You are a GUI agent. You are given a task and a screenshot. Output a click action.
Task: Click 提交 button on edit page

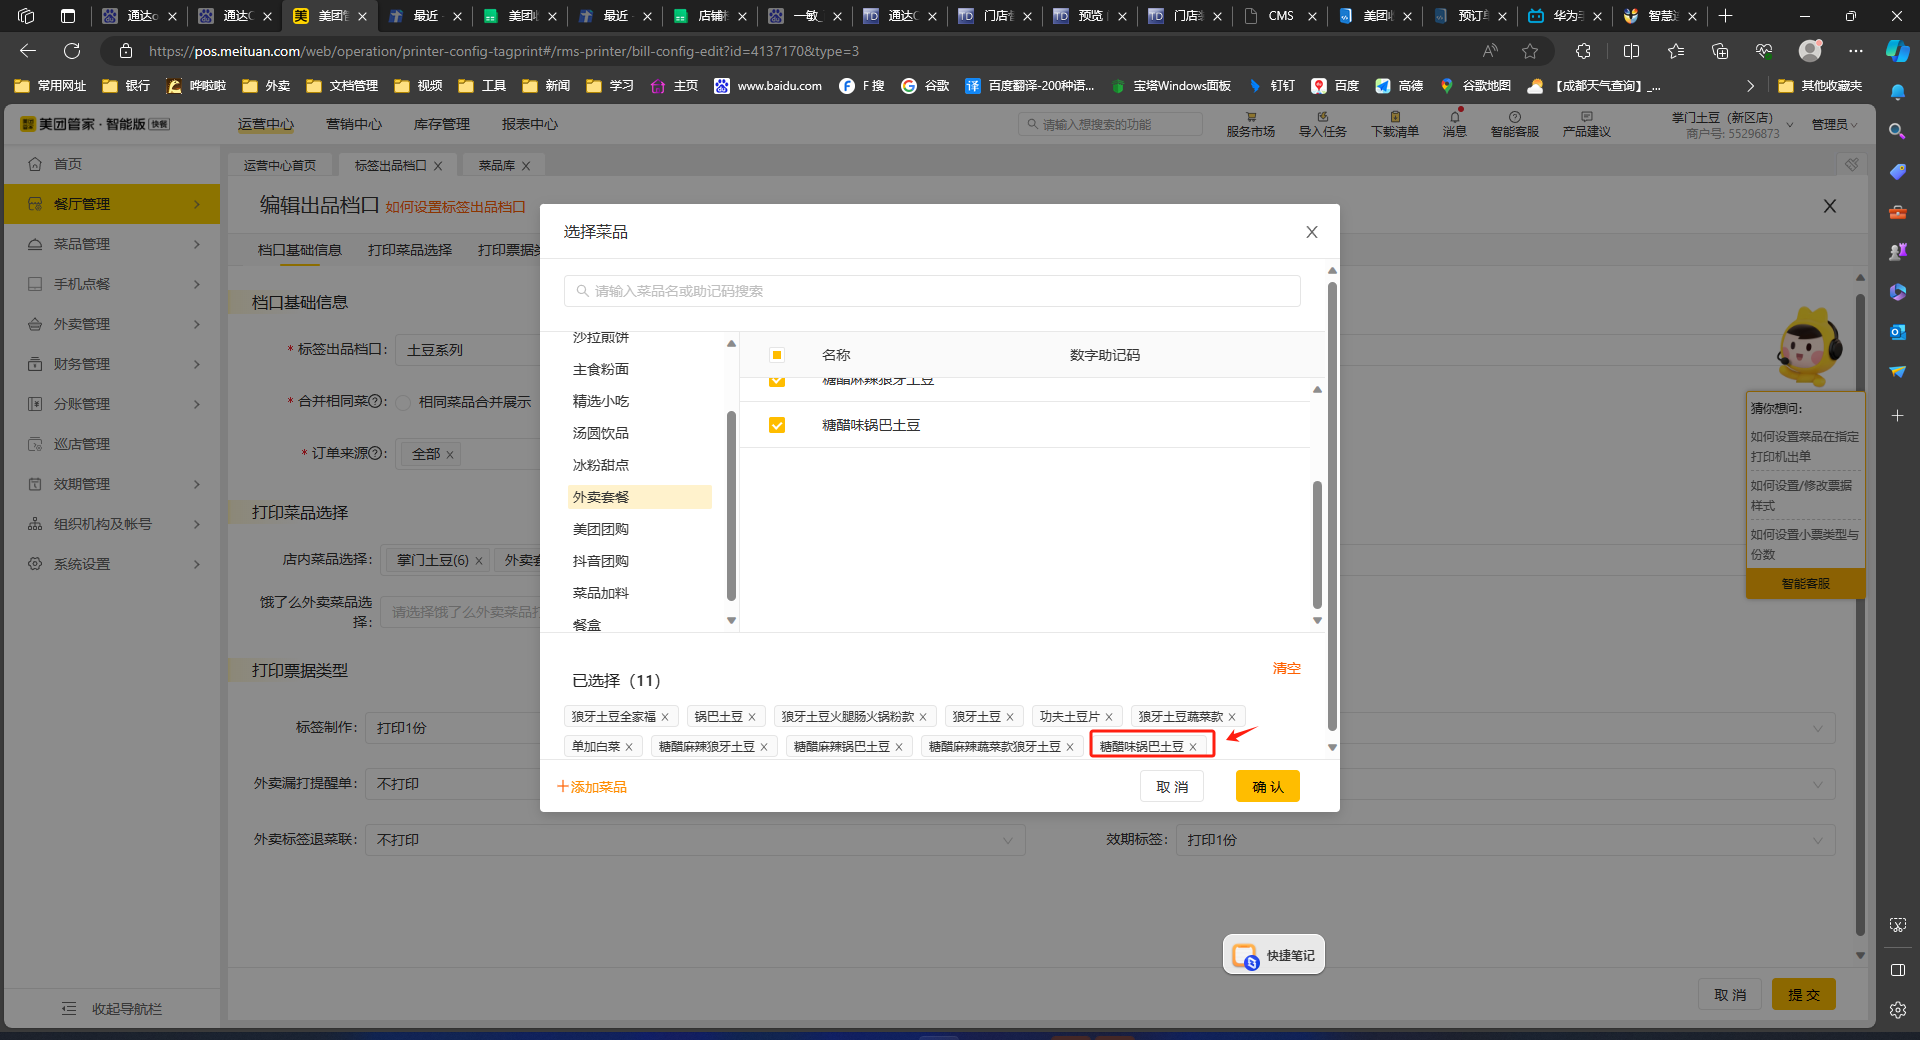pos(1804,995)
